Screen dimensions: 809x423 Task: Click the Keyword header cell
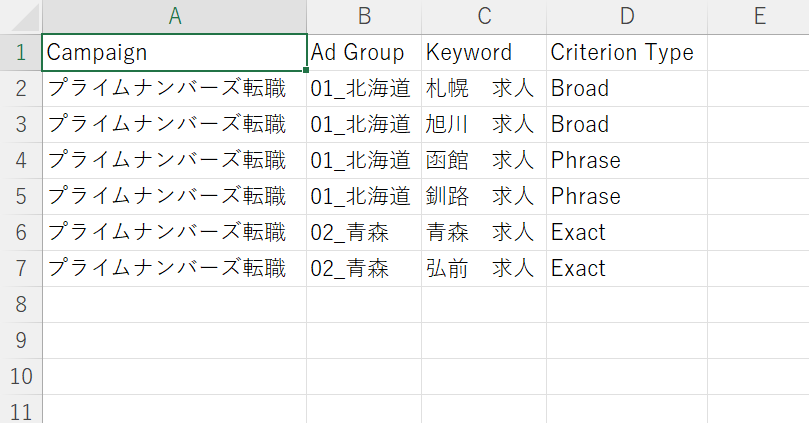484,53
